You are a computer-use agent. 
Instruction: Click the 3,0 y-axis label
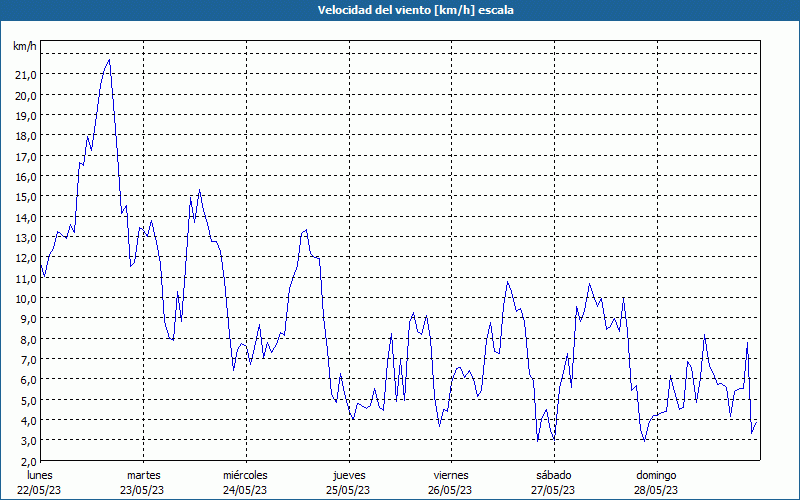pyautogui.click(x=29, y=441)
